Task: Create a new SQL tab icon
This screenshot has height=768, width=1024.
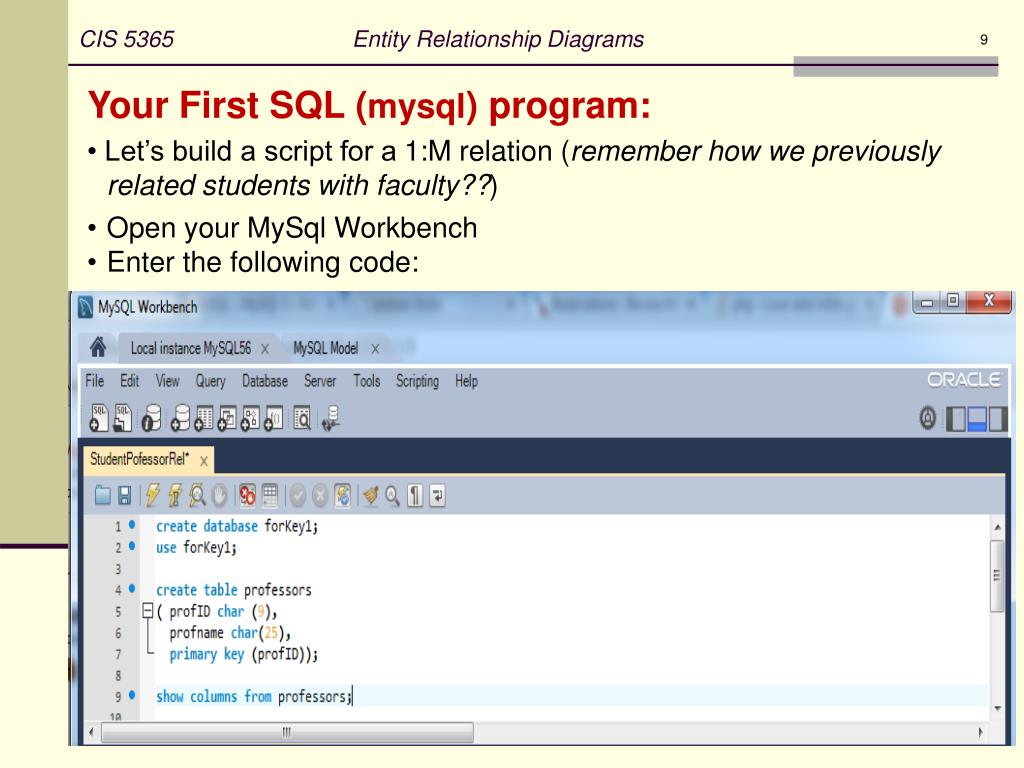Action: pyautogui.click(x=99, y=418)
